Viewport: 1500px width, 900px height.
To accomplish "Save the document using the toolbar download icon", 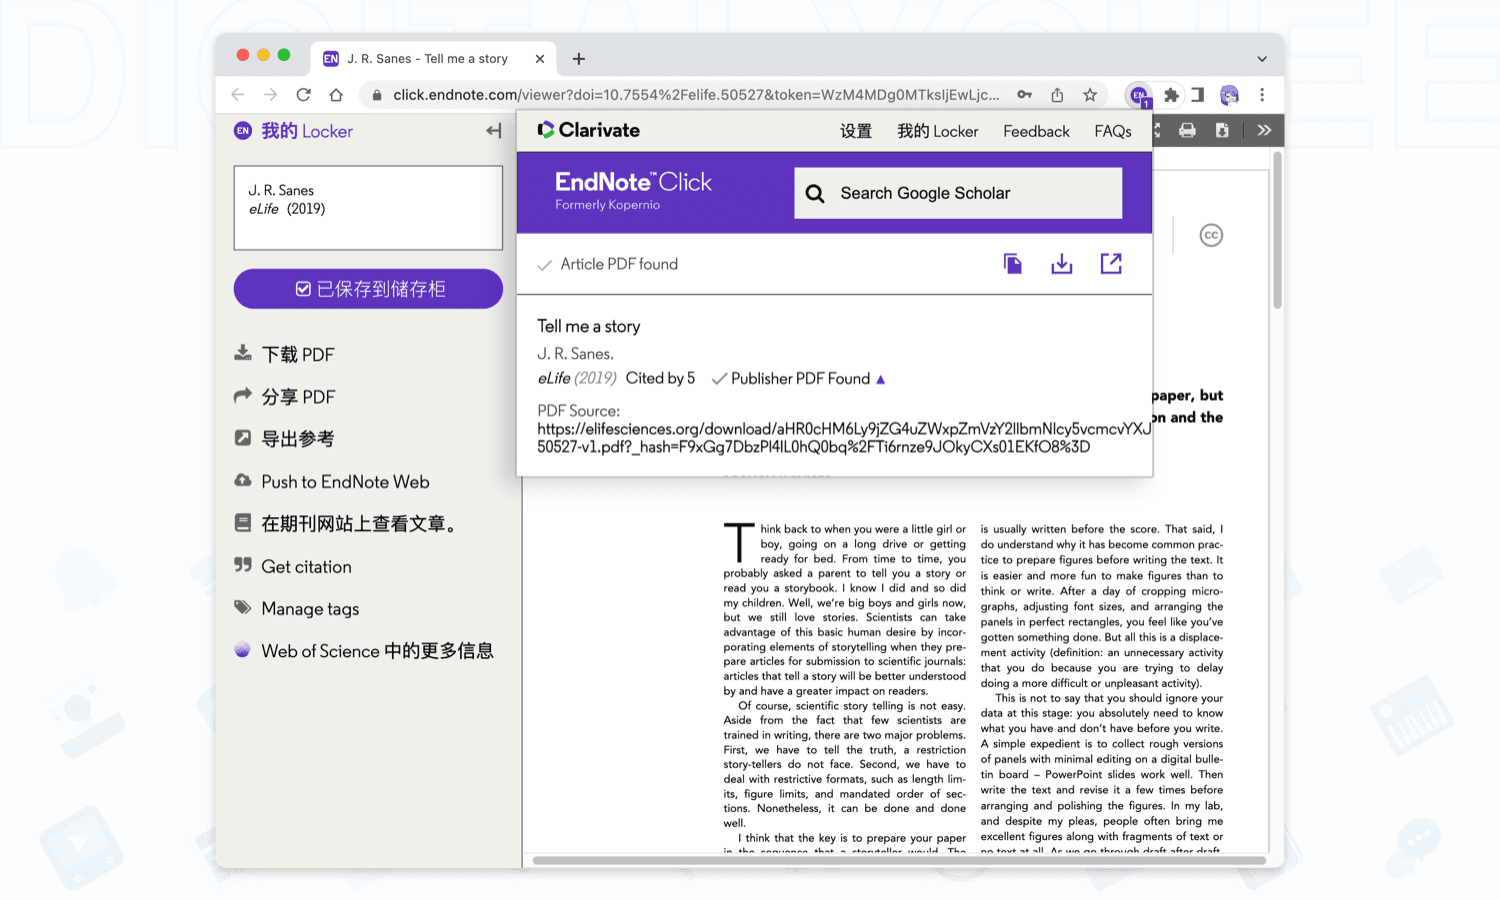I will pyautogui.click(x=1222, y=130).
